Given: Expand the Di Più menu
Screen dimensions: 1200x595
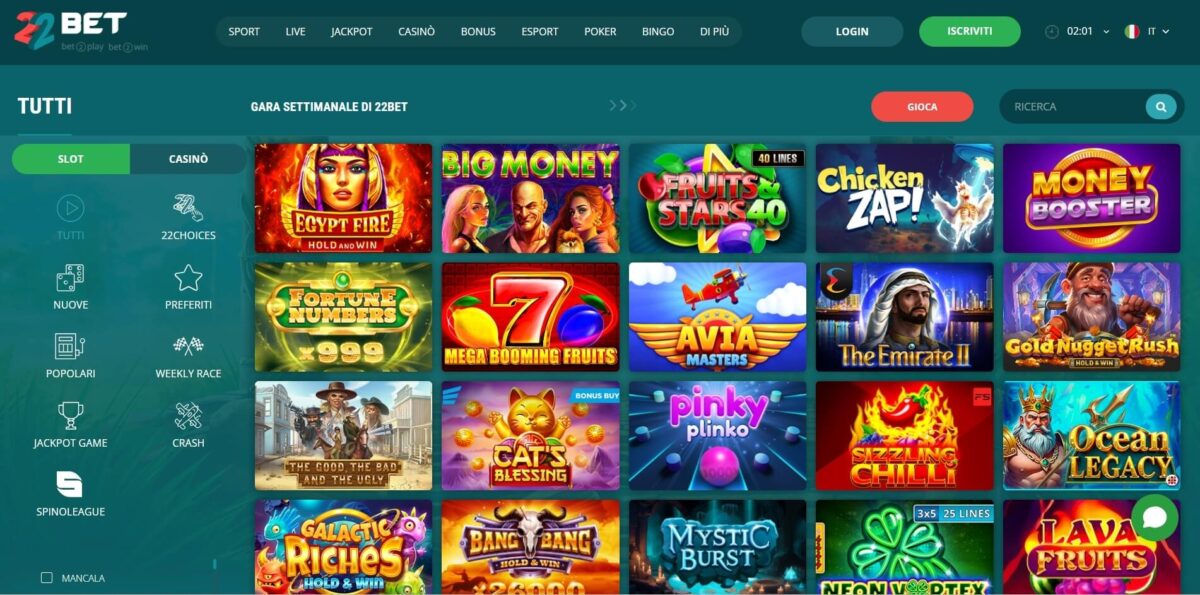Looking at the screenshot, I should point(714,31).
